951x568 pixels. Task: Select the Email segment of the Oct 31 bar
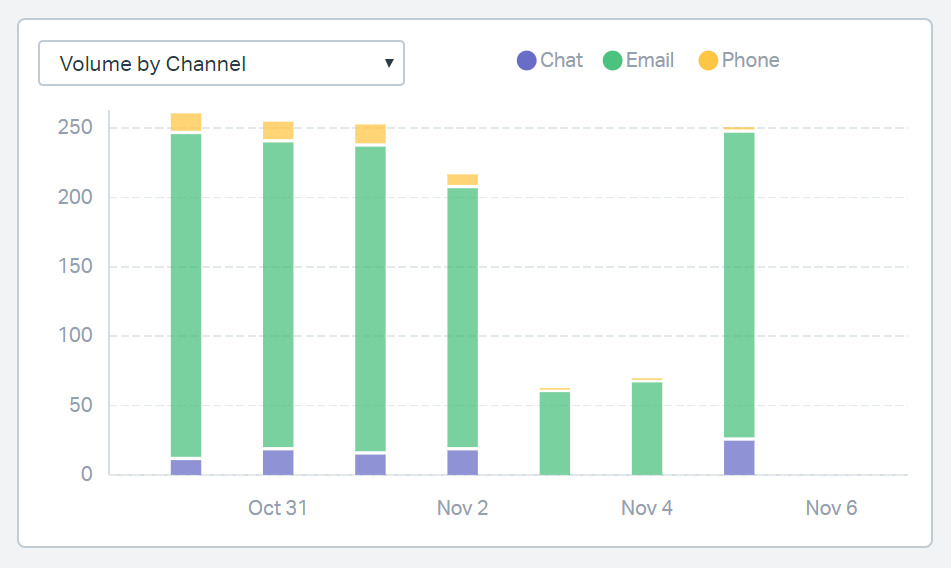coord(278,295)
